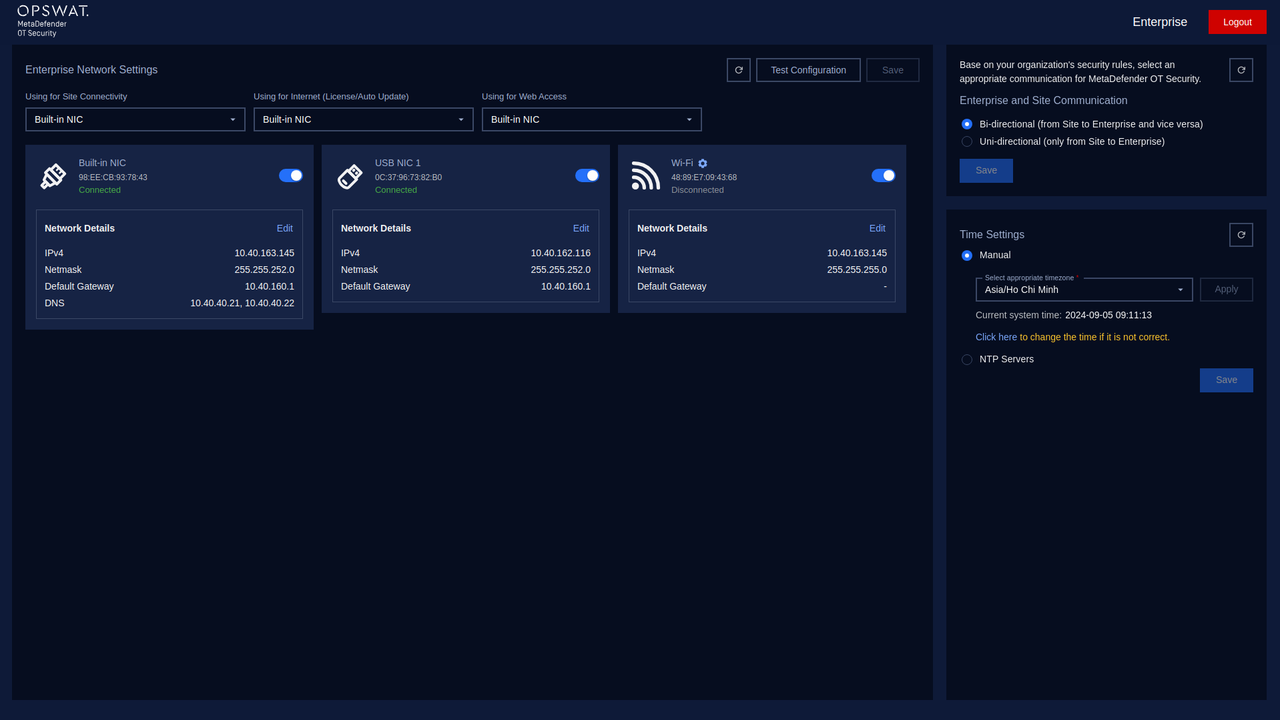Click the Wi-Fi Disconnected status text
The height and width of the screenshot is (720, 1280).
click(697, 190)
